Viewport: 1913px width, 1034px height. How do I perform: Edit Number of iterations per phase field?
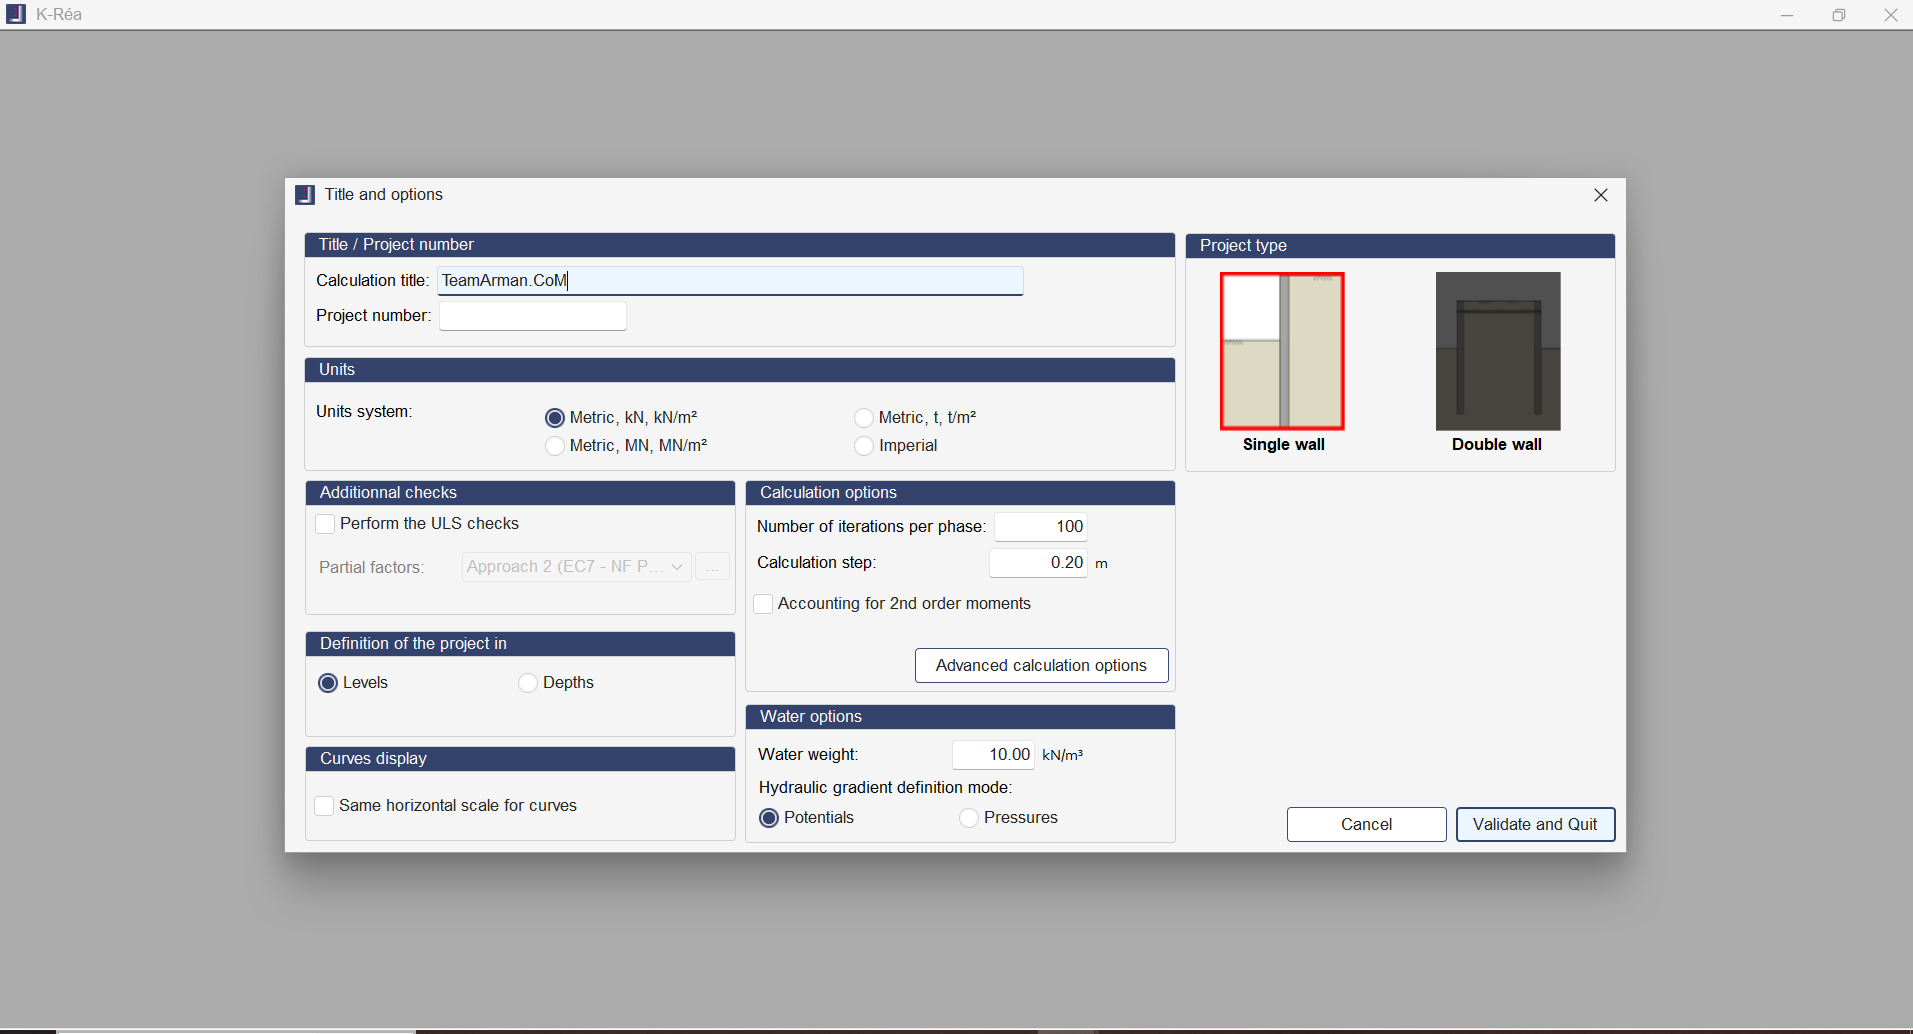[x=1040, y=527]
